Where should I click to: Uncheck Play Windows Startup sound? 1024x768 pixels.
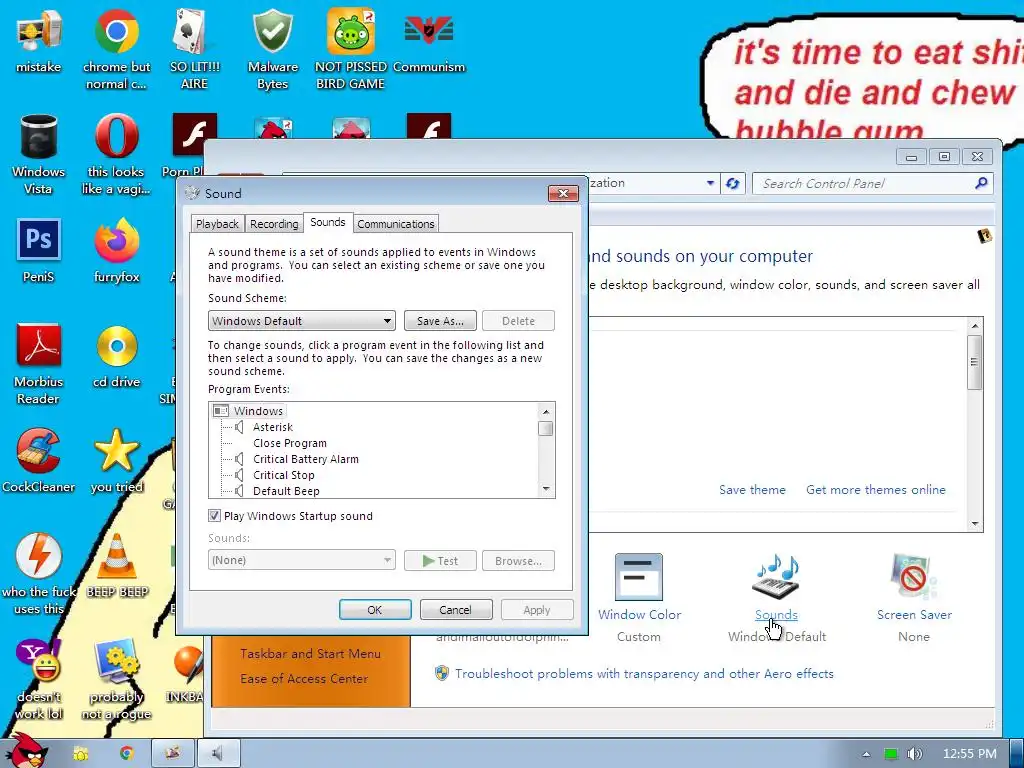[214, 516]
